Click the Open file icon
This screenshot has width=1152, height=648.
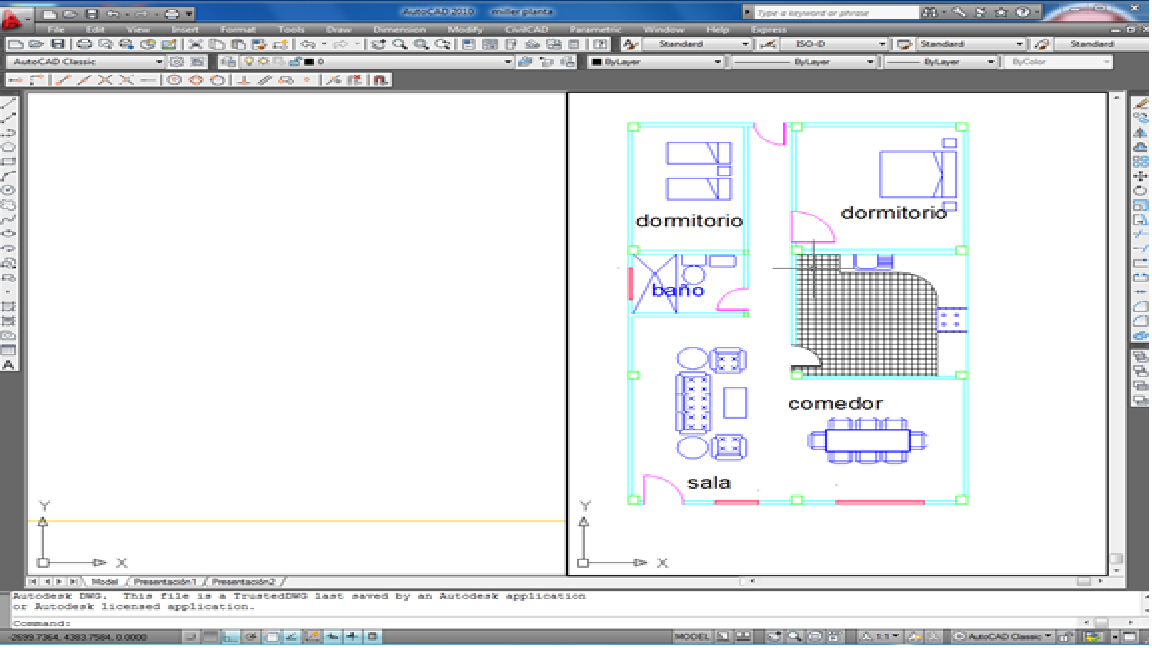[33, 43]
